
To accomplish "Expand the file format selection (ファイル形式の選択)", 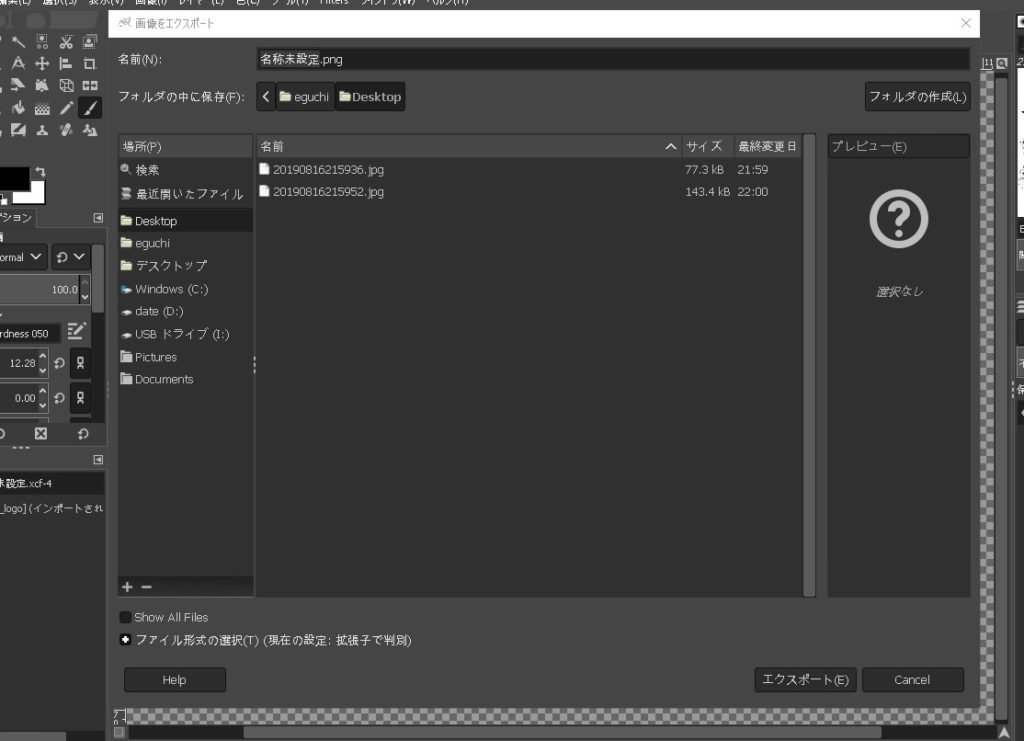I will [x=126, y=640].
